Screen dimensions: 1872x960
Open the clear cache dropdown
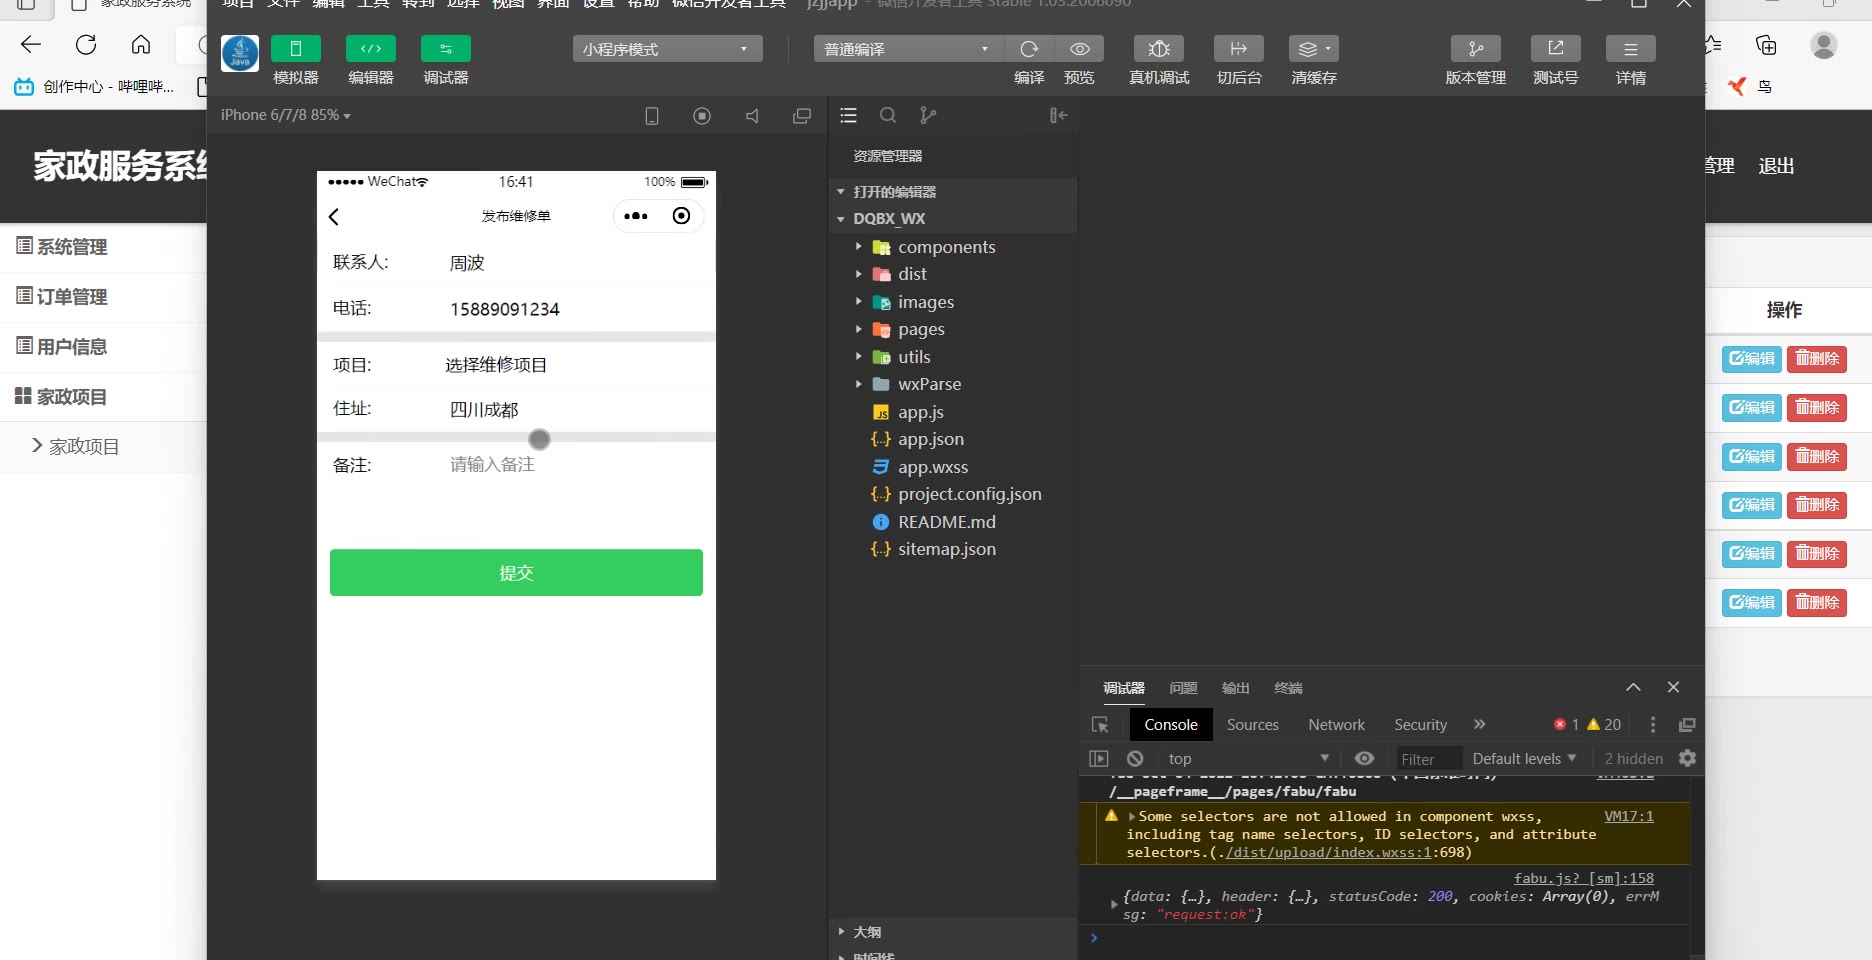[1314, 49]
